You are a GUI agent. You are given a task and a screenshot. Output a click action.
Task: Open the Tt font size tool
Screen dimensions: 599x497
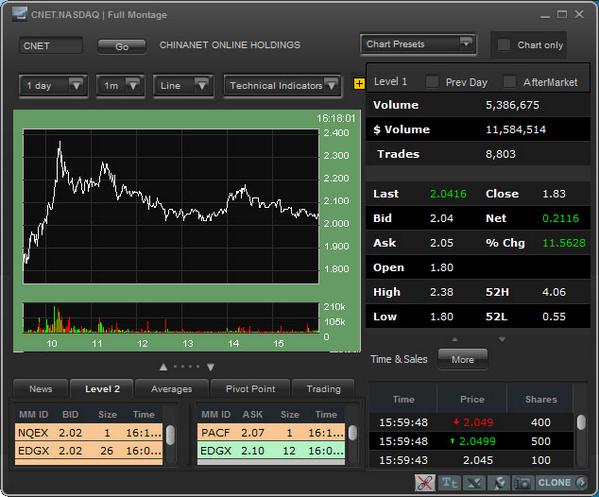(x=450, y=483)
